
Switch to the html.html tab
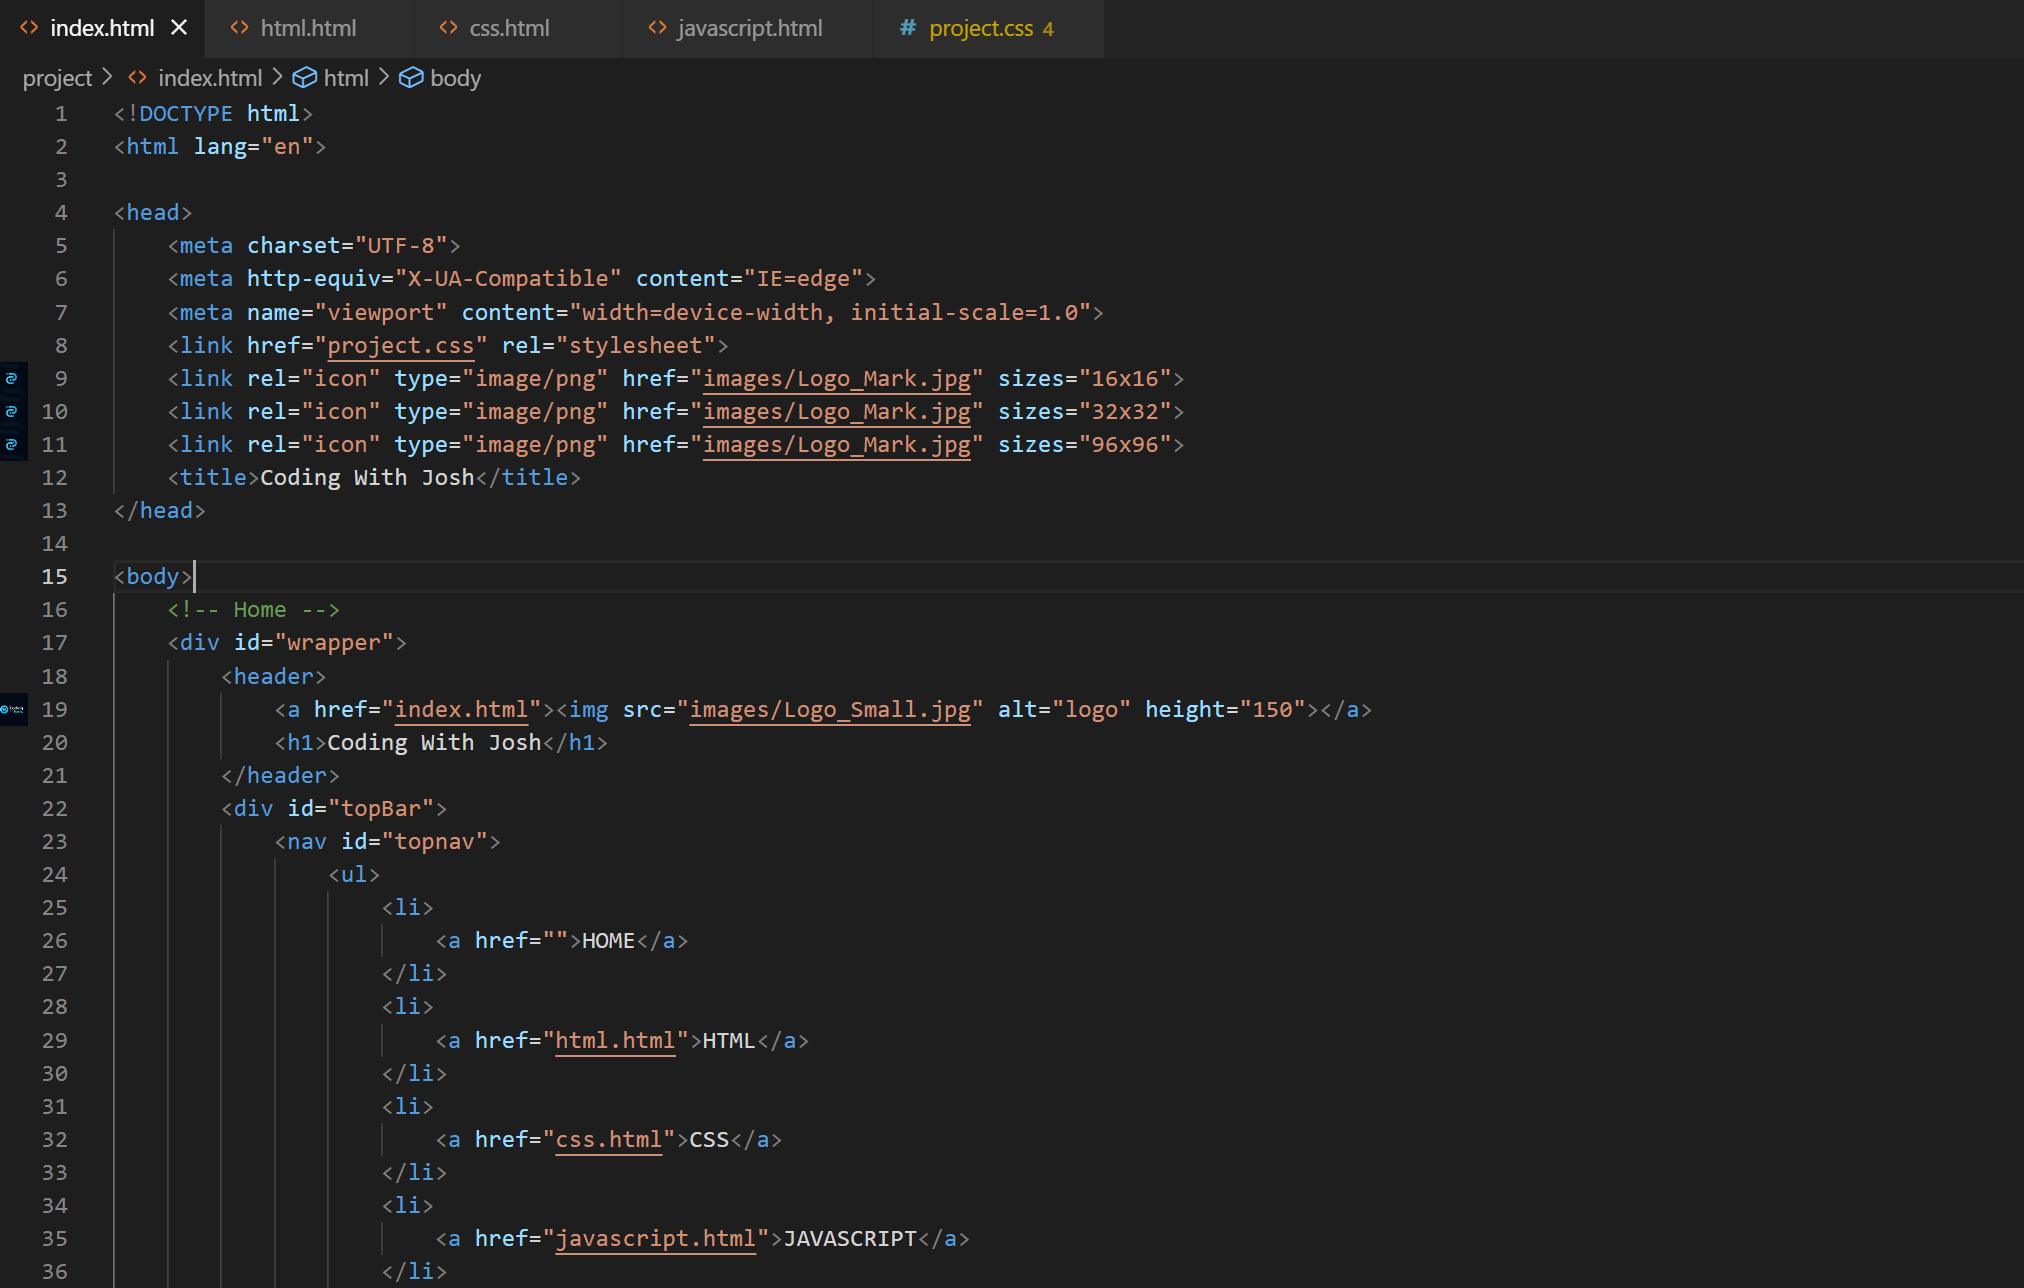click(x=308, y=28)
